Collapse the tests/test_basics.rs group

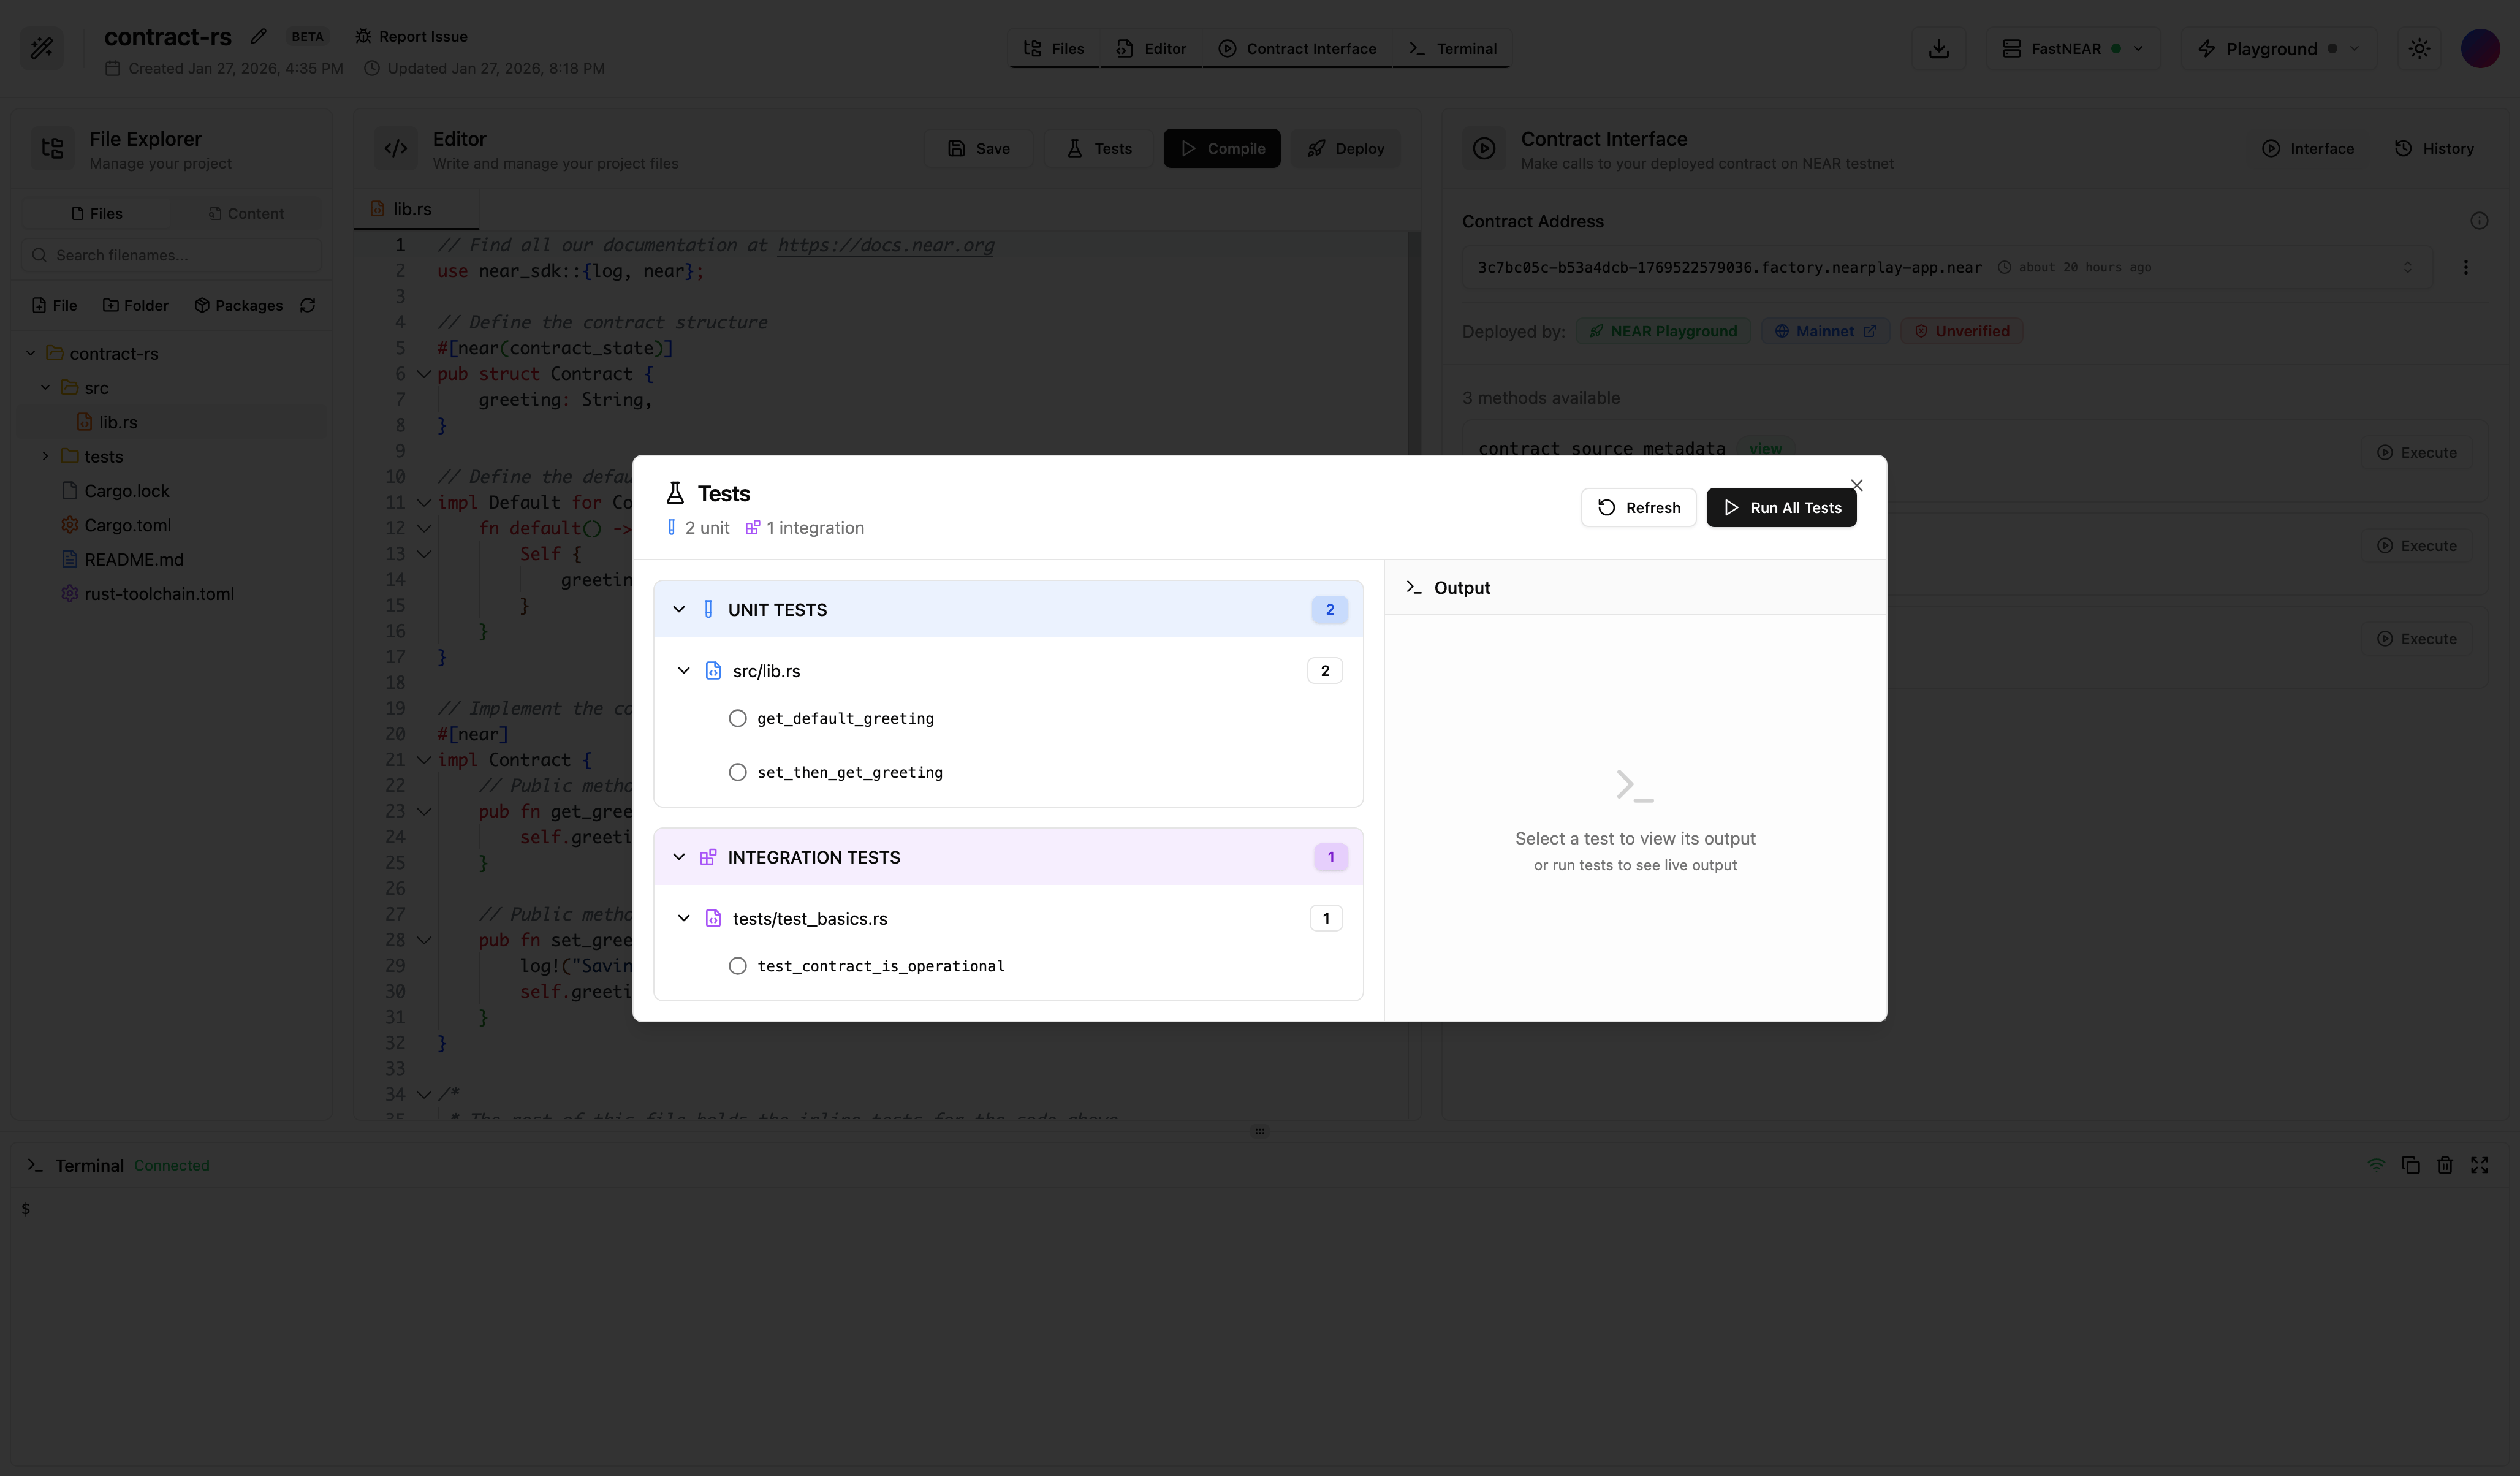coord(684,918)
